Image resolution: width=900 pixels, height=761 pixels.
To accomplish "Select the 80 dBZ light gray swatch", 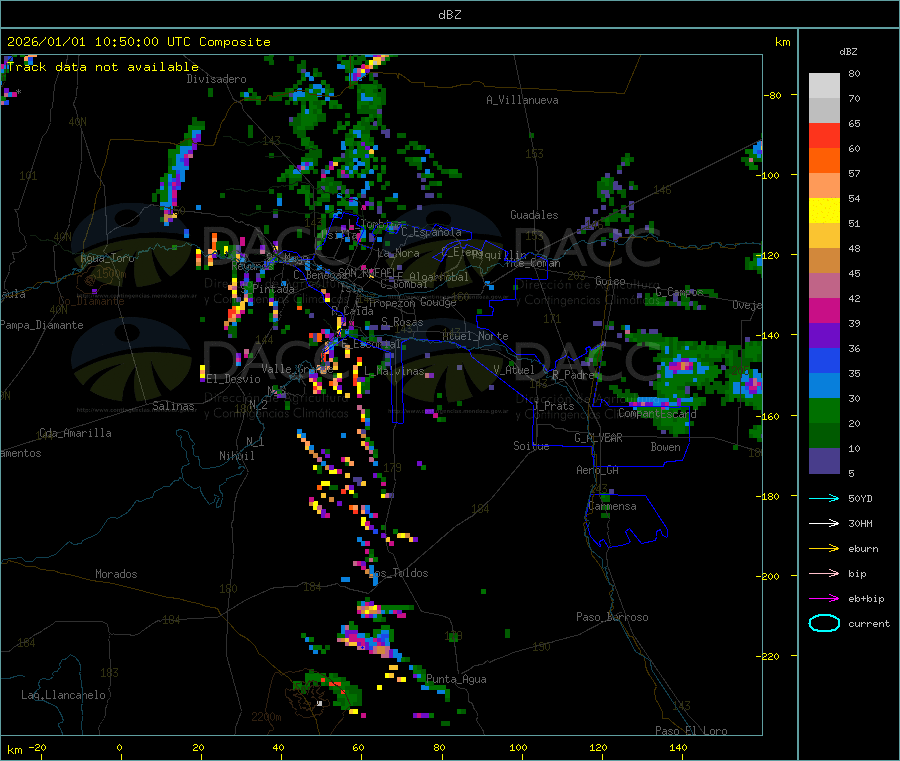I will click(x=824, y=86).
